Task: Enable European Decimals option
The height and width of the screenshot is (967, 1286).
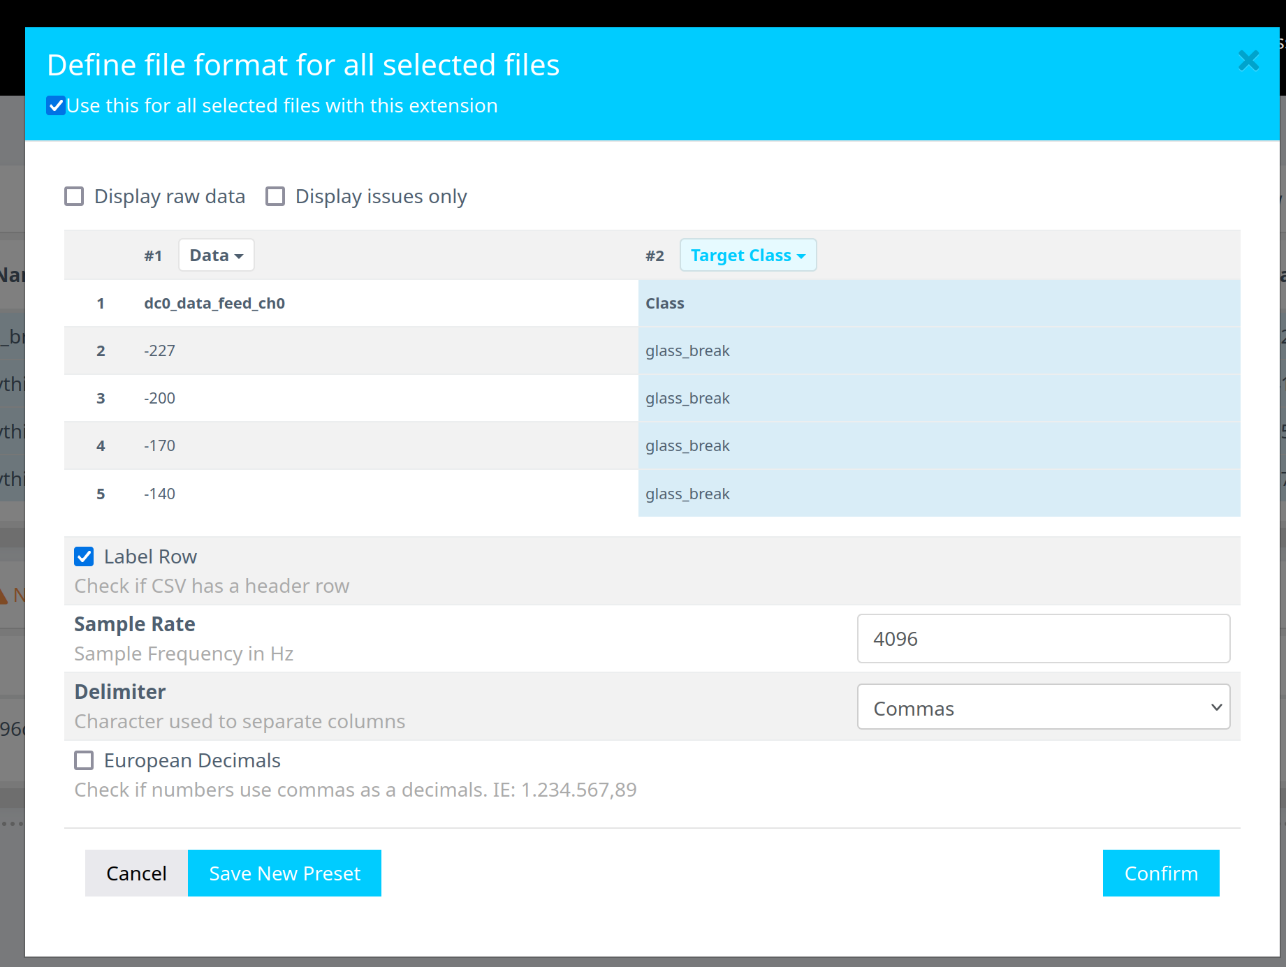Action: tap(84, 761)
